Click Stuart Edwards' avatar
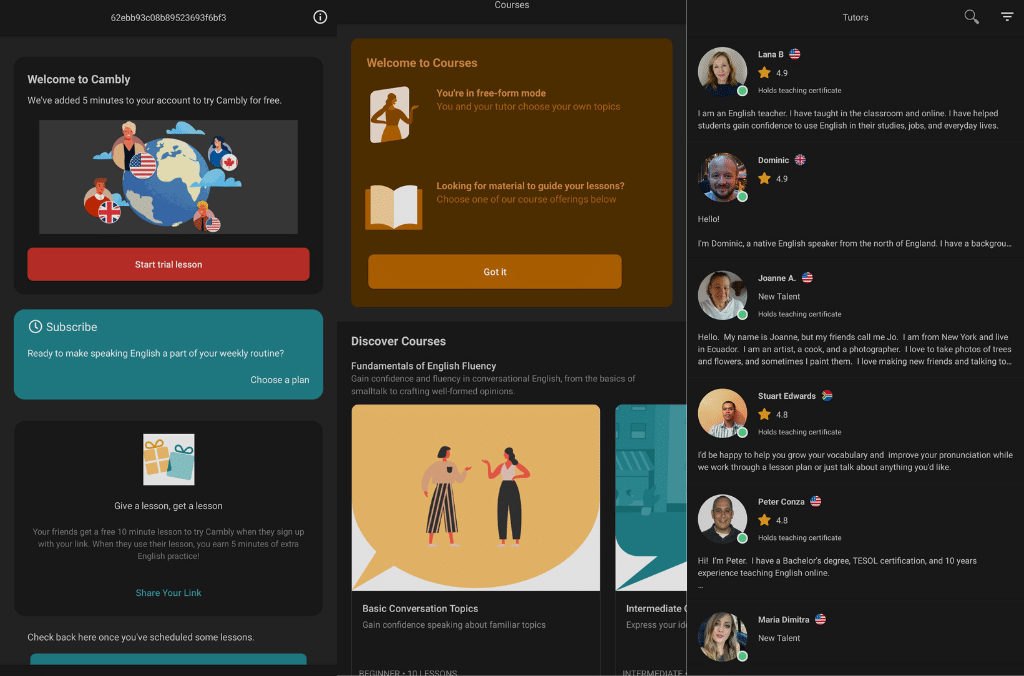Image resolution: width=1024 pixels, height=676 pixels. (722, 413)
